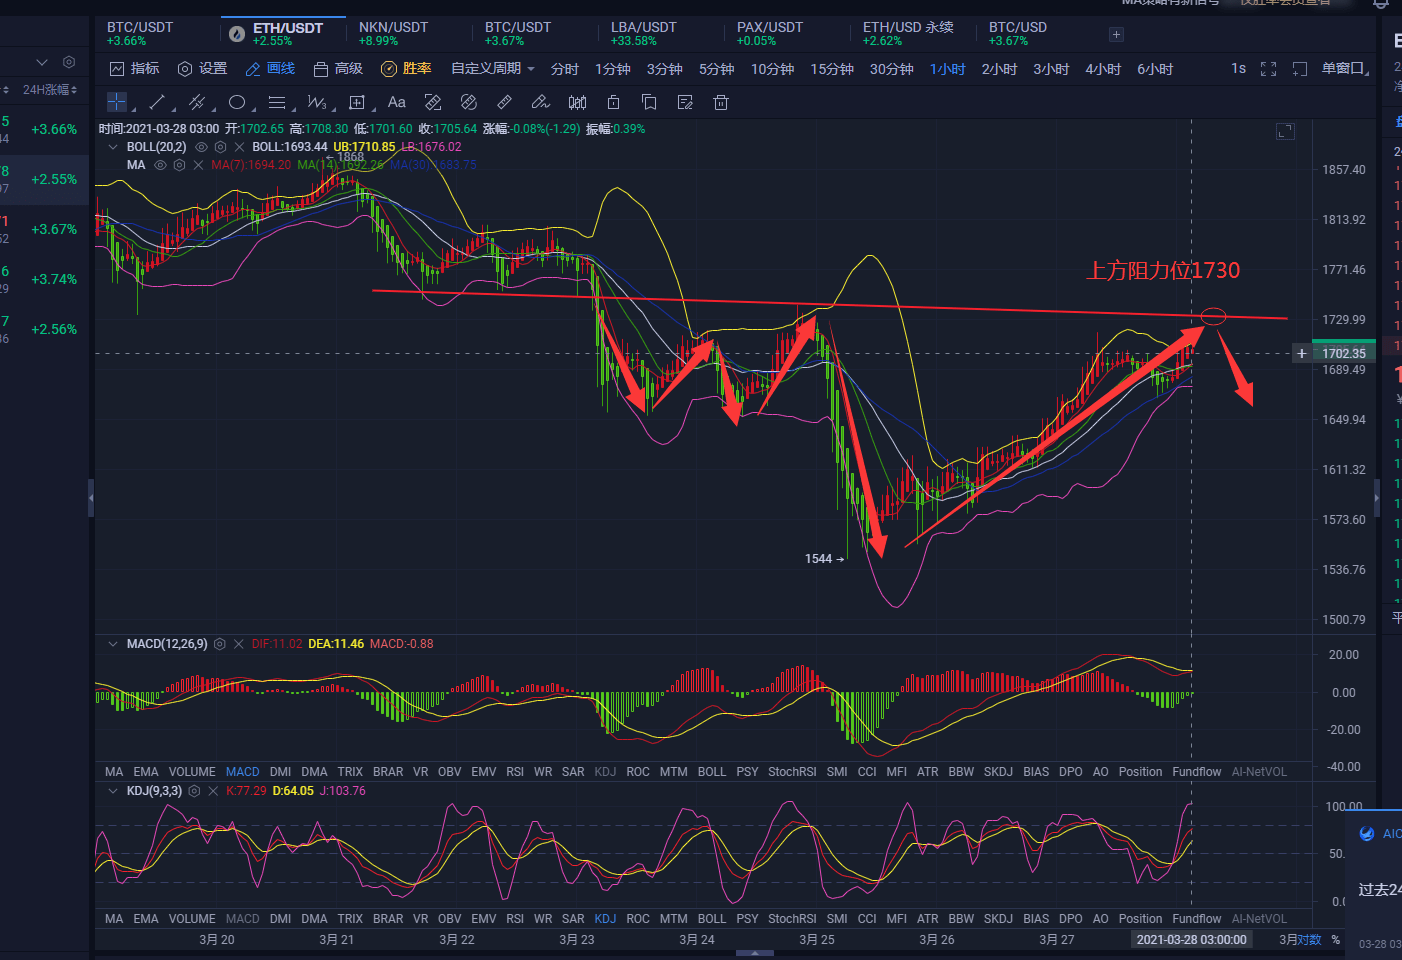The image size is (1402, 960).
Task: Collapse the KDJ(9,3,3) indicator panel
Action: (112, 791)
